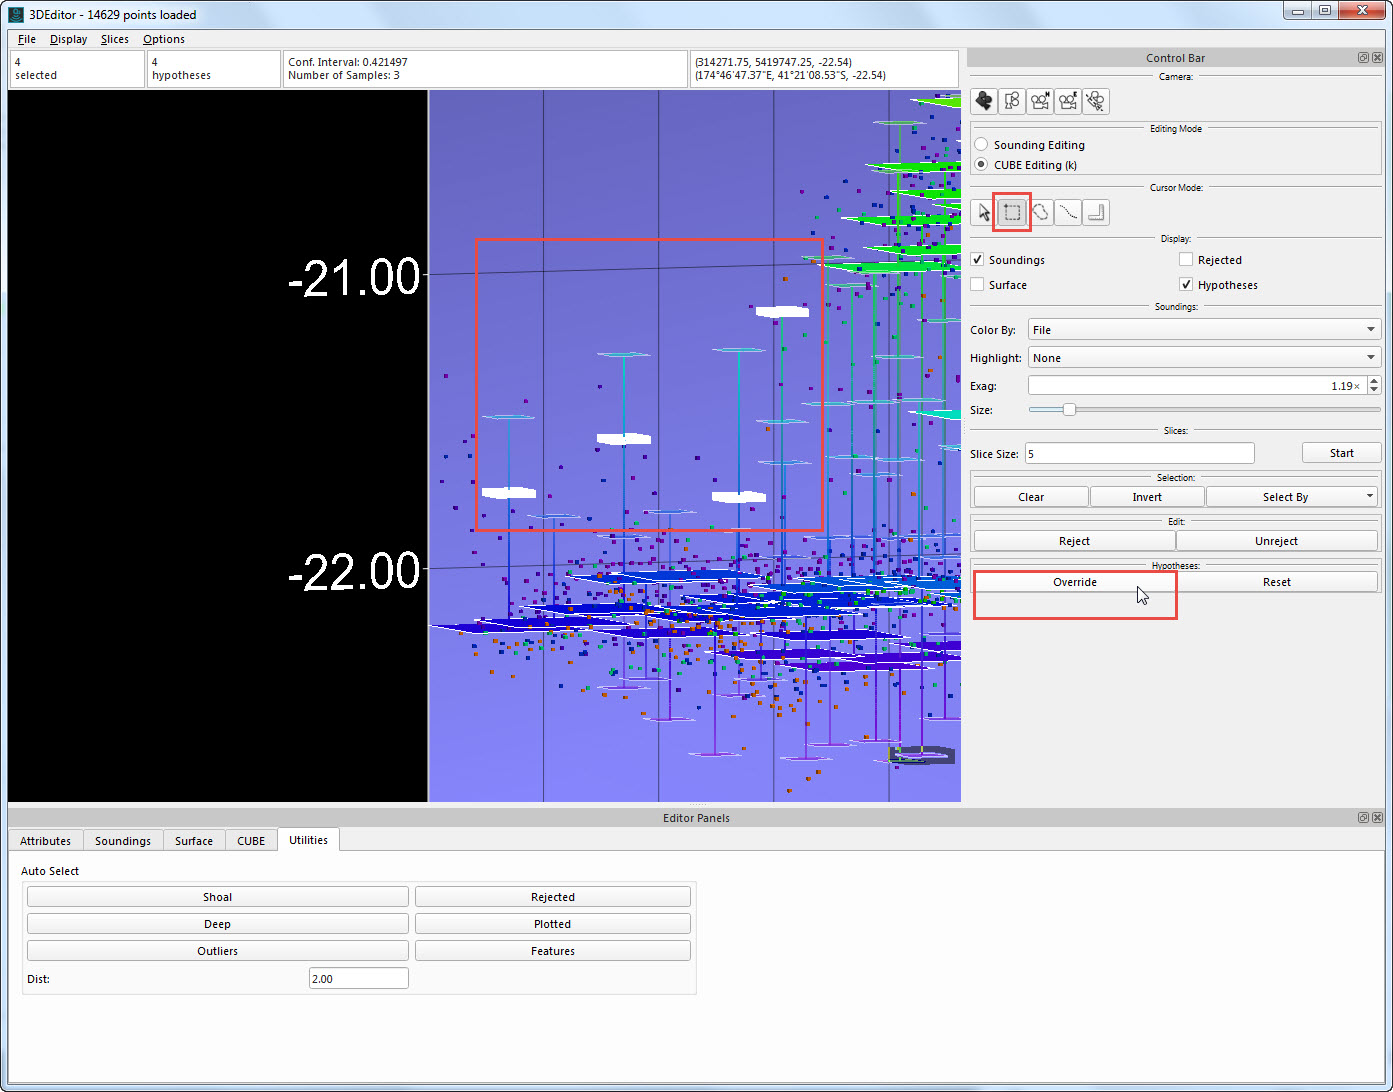The image size is (1393, 1092).
Task: Expand the Highlight dropdown
Action: coord(1203,358)
